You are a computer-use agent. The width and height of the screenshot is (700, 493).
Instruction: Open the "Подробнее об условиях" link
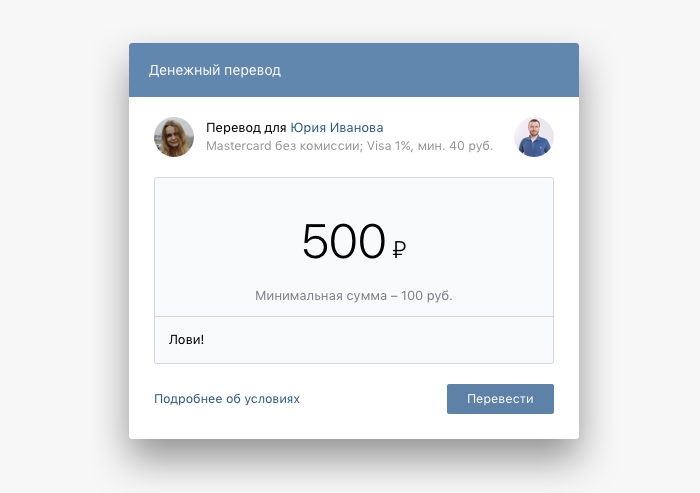pos(227,399)
